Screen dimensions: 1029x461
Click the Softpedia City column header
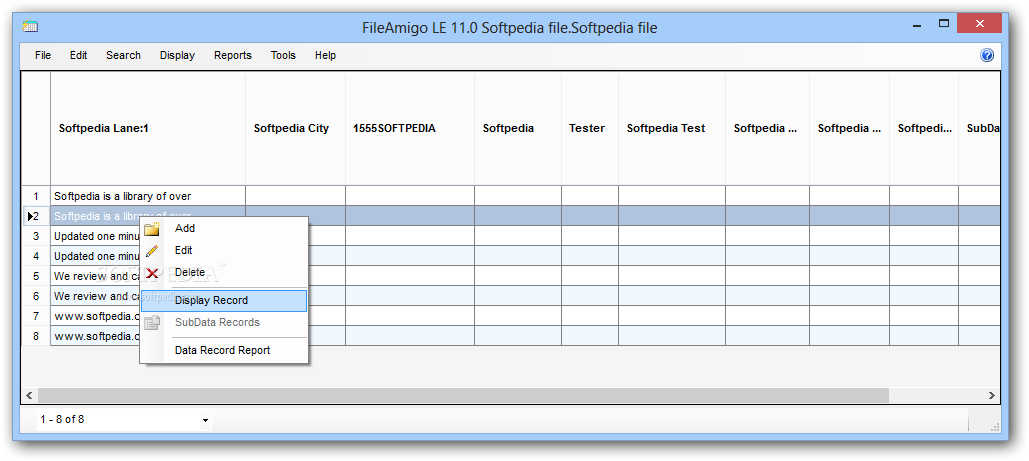tap(295, 129)
